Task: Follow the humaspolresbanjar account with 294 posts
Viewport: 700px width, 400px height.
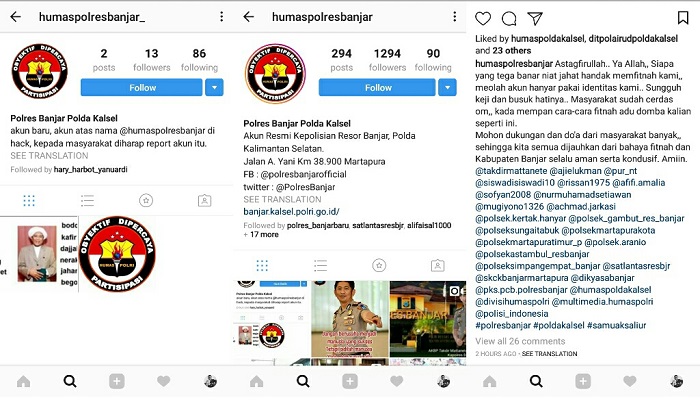Action: point(377,88)
